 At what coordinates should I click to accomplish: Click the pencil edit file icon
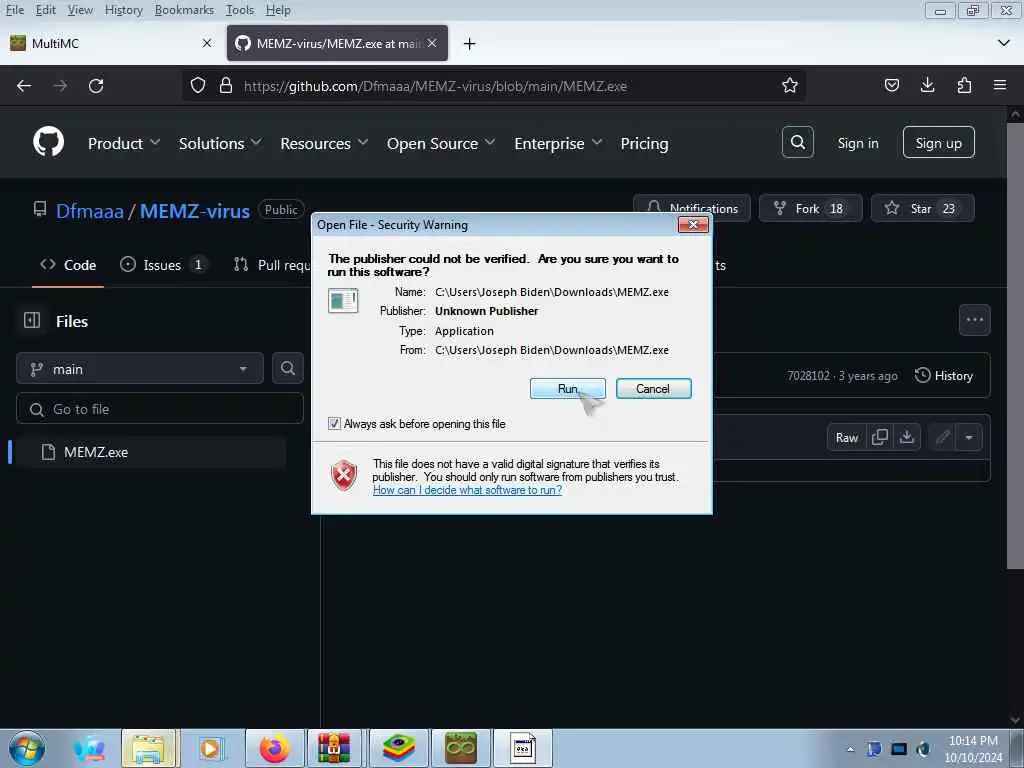tap(942, 437)
